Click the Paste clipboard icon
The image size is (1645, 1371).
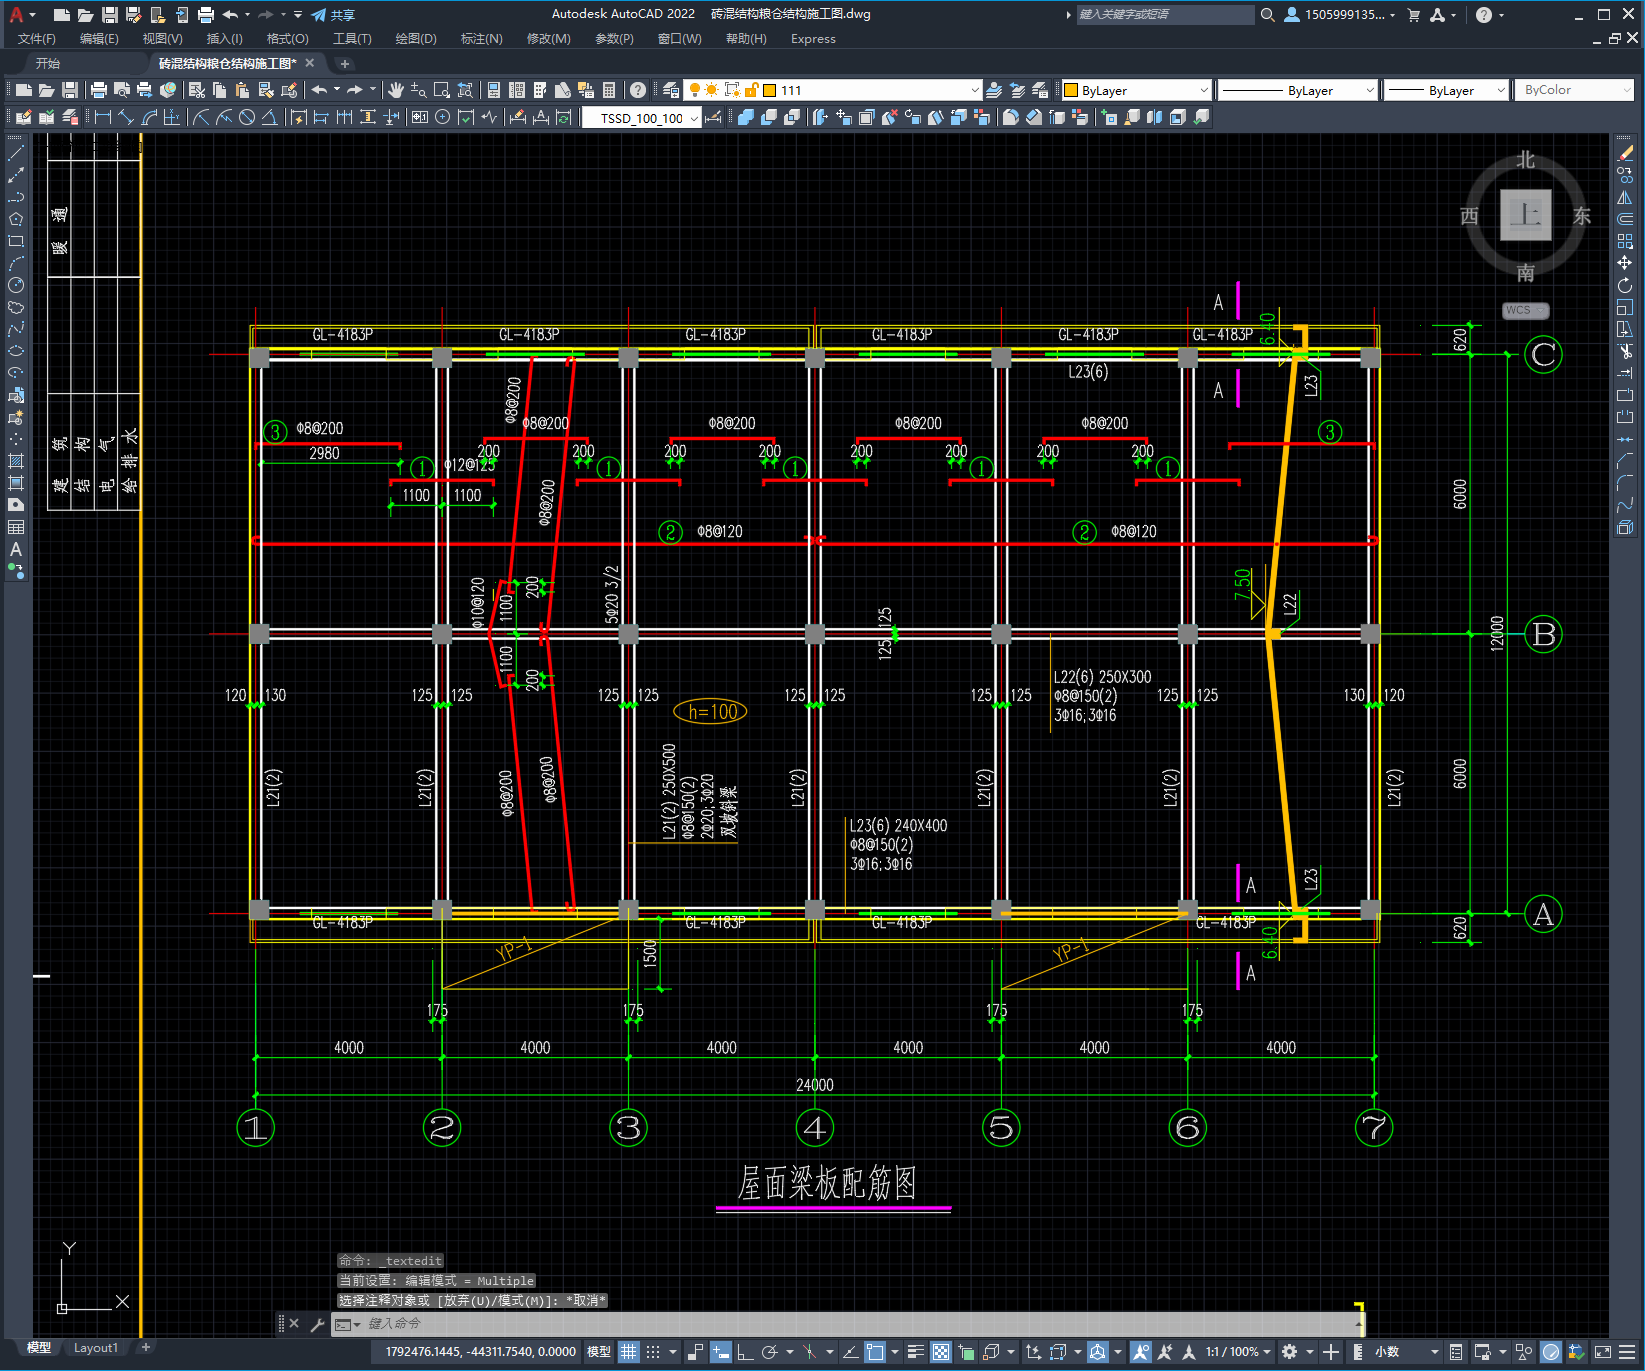(242, 90)
